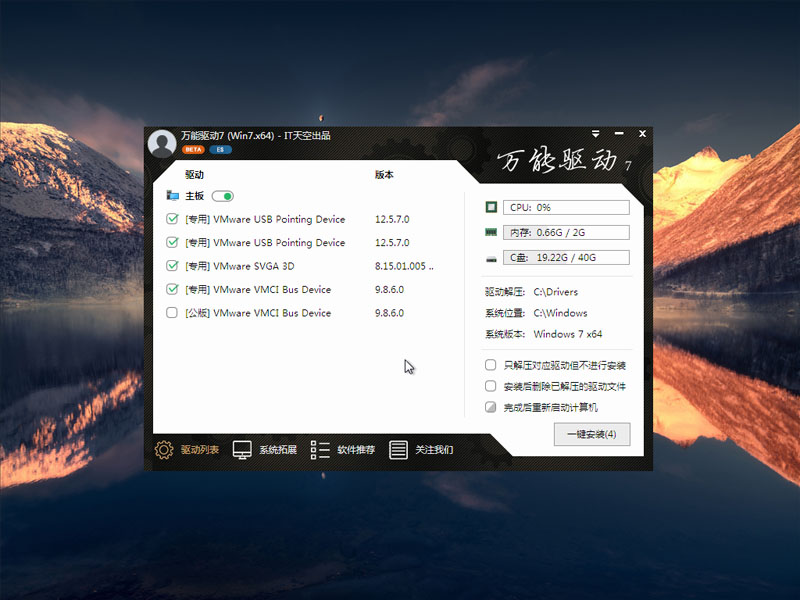
Task: Click the green memory module icon
Action: [x=491, y=232]
